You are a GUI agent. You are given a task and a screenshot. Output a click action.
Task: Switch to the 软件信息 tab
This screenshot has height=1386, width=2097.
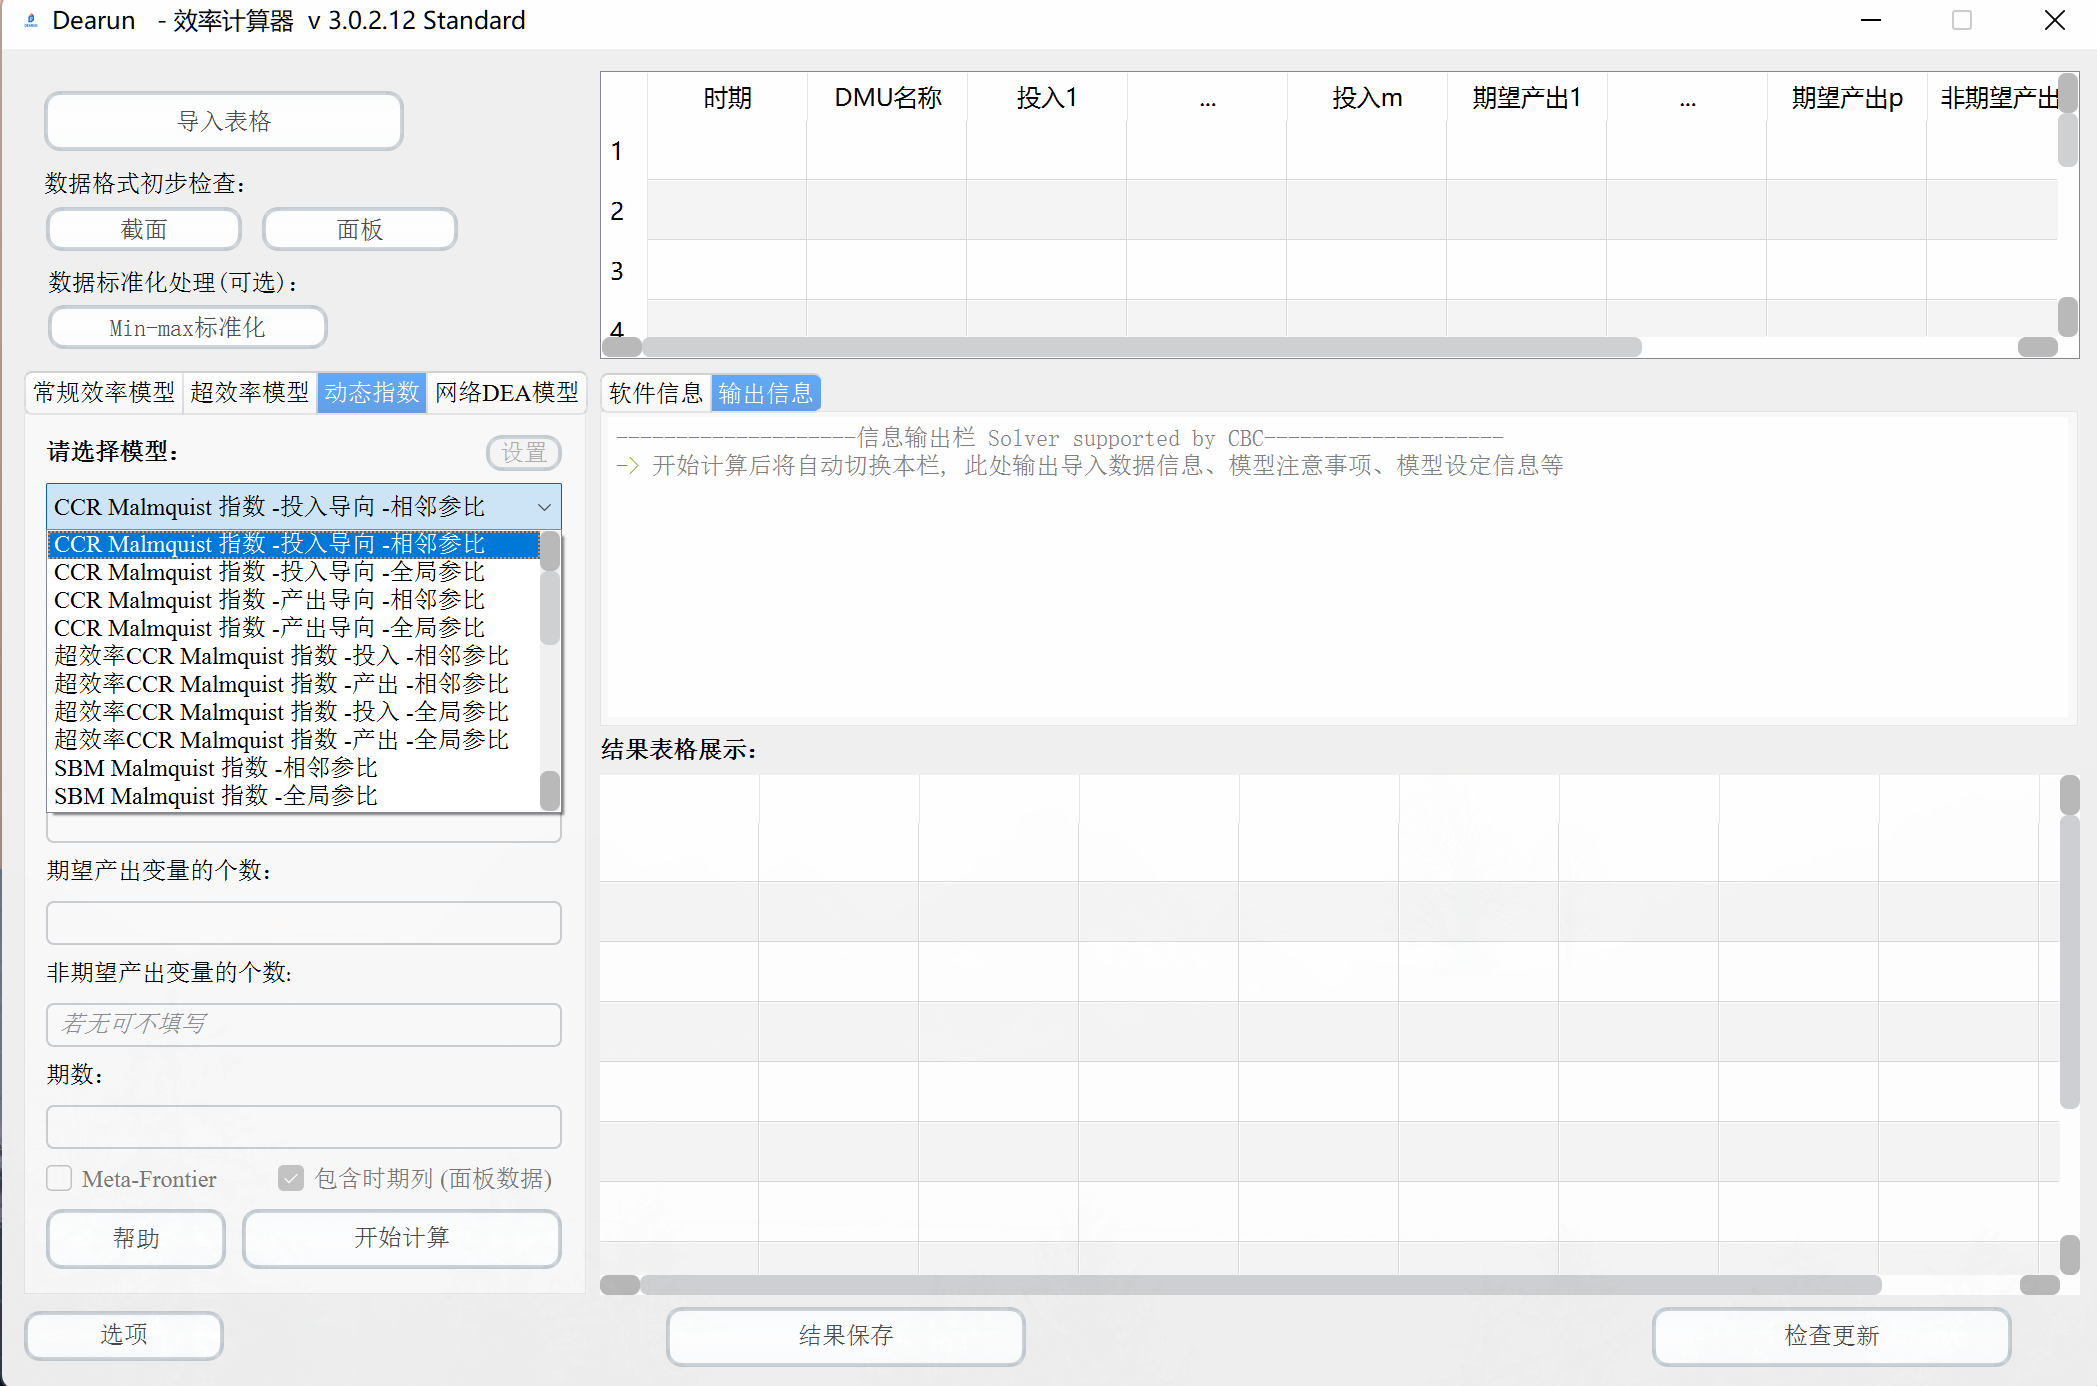[655, 392]
